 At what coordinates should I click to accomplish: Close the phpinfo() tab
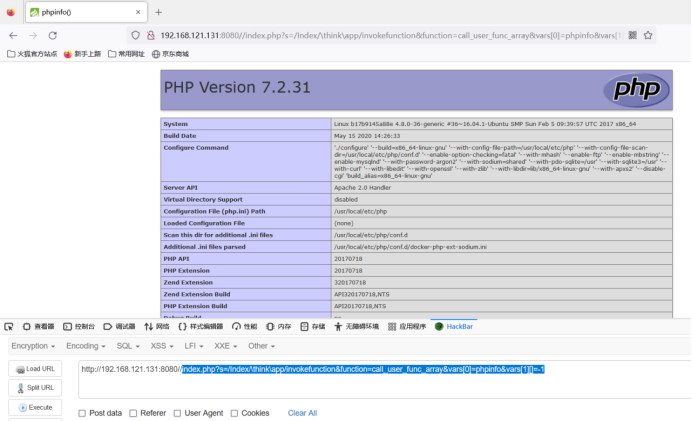point(138,12)
